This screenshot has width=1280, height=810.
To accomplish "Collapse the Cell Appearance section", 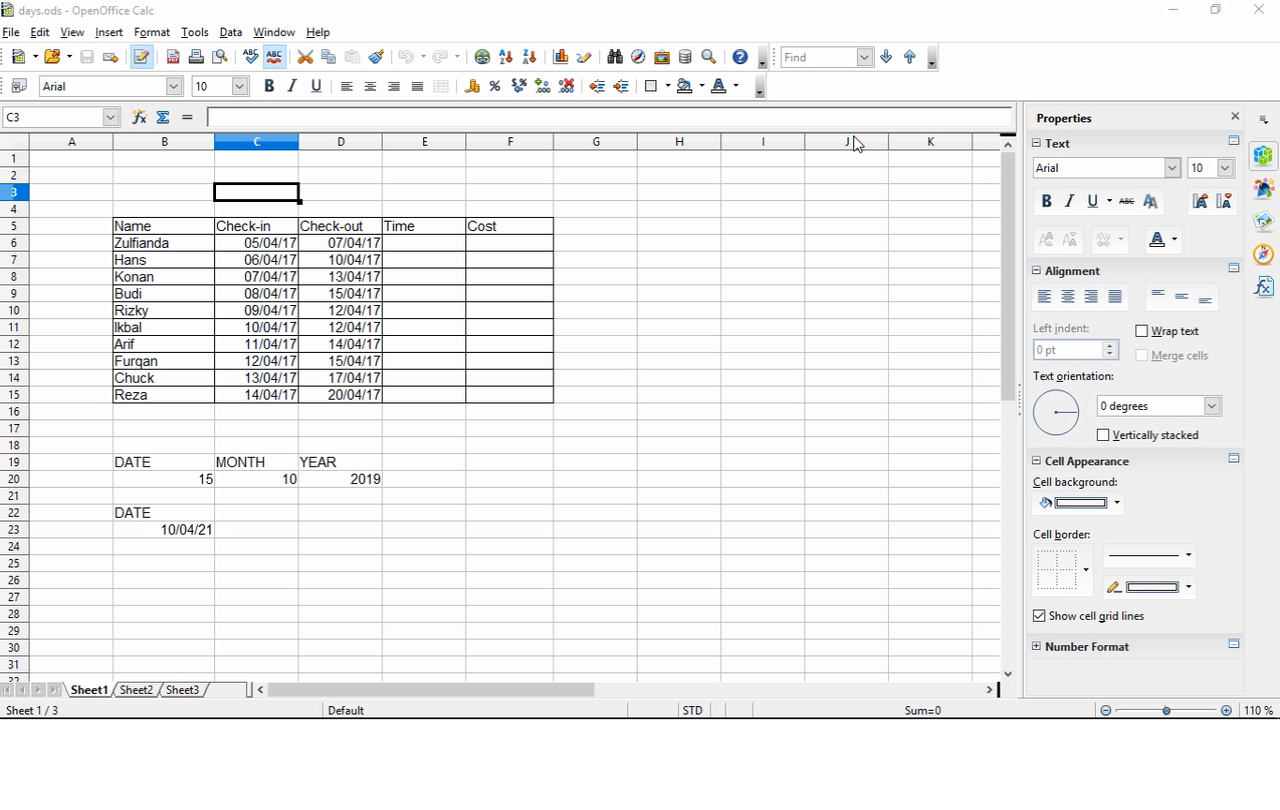I will tap(1036, 461).
